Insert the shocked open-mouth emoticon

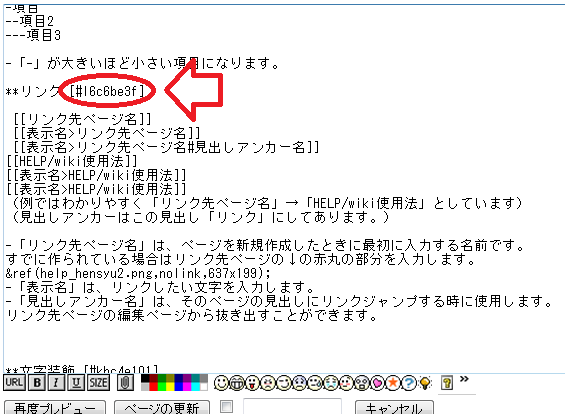[362, 383]
